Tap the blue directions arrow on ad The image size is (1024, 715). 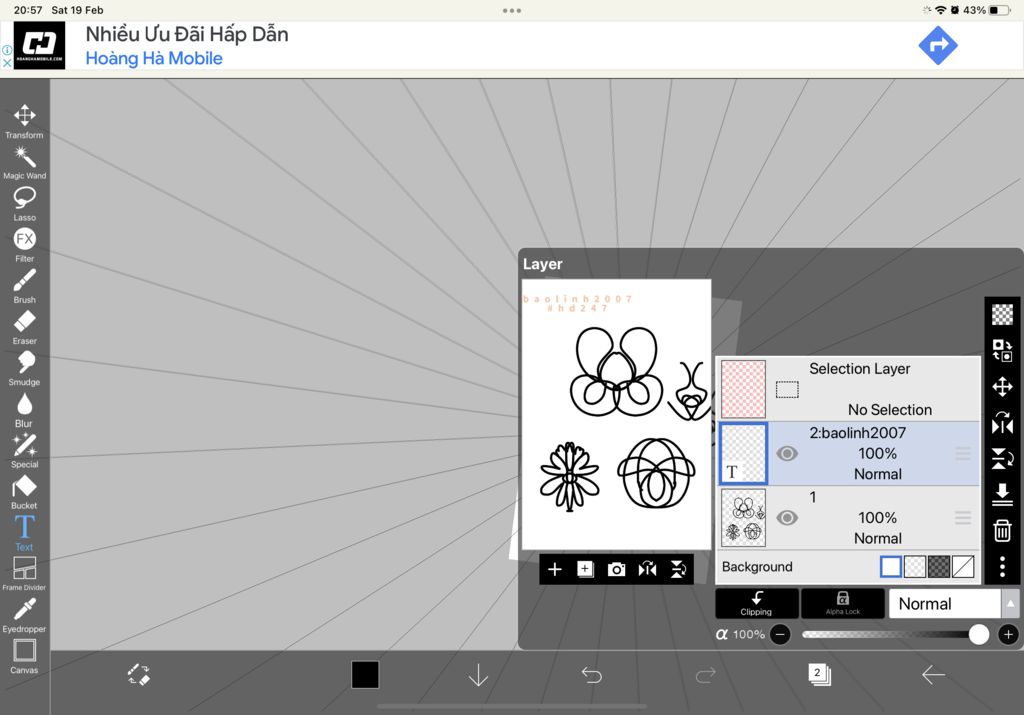(x=938, y=45)
